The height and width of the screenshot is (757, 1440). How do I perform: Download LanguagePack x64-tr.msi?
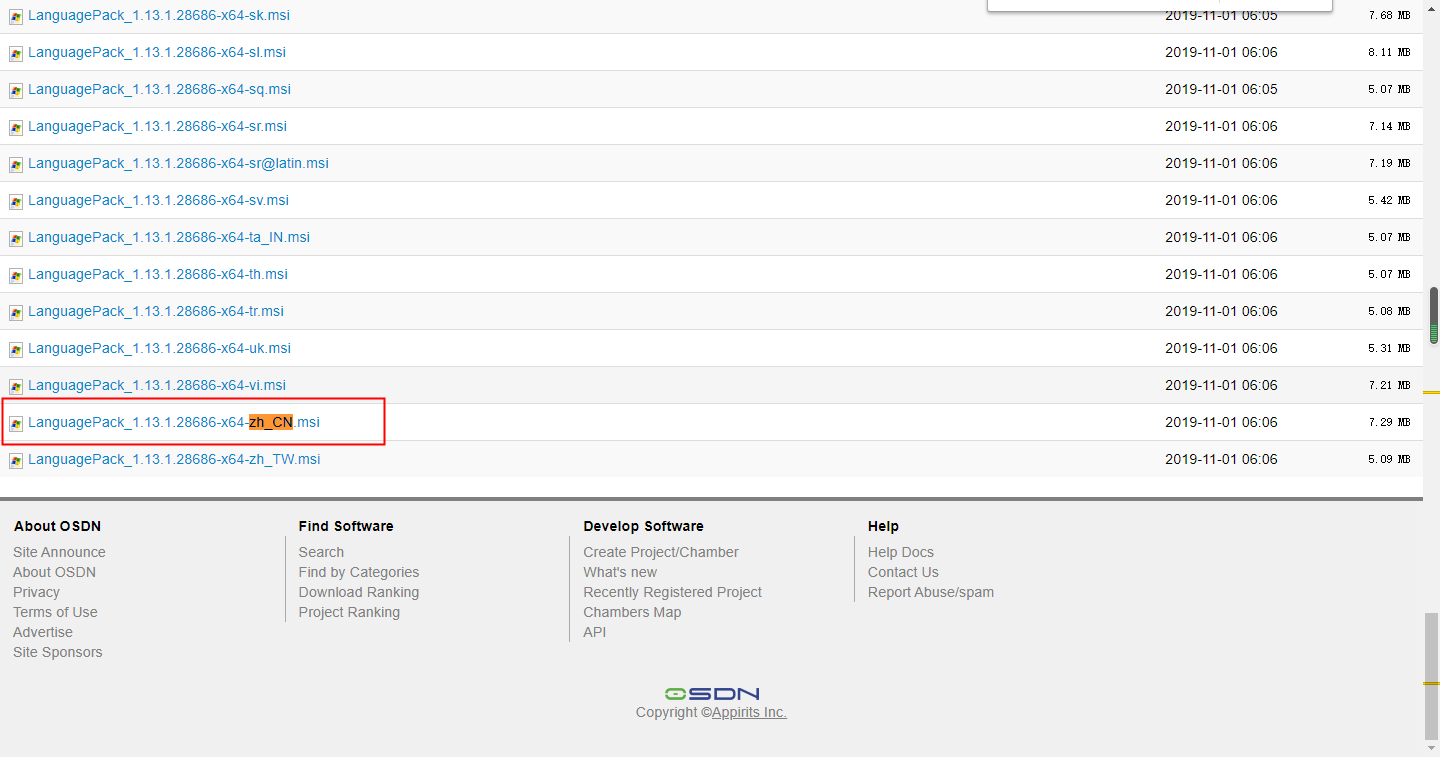[156, 311]
